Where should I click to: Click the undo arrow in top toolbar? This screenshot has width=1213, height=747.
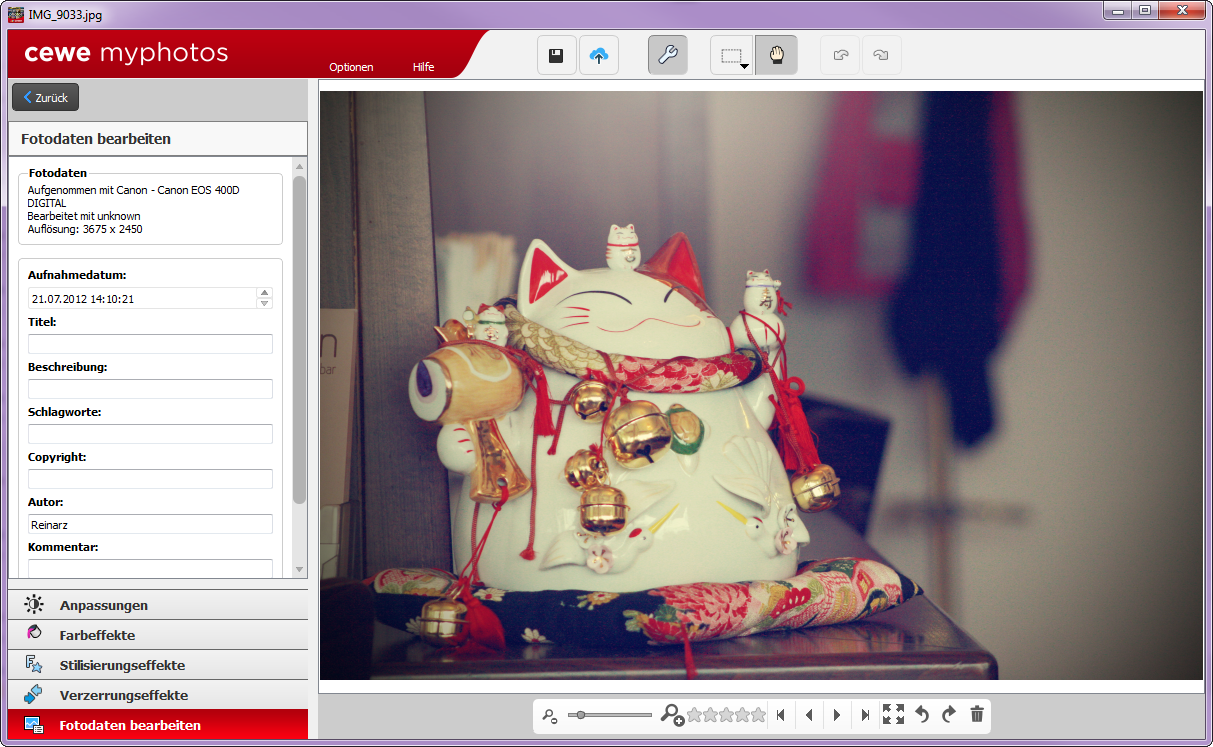[840, 56]
